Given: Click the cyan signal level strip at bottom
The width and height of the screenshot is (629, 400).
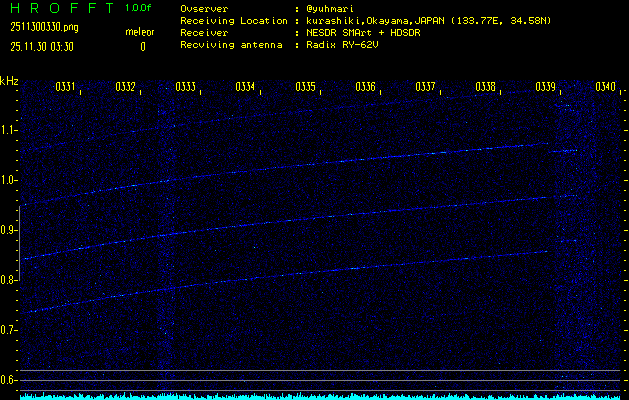Looking at the screenshot, I should 320,396.
